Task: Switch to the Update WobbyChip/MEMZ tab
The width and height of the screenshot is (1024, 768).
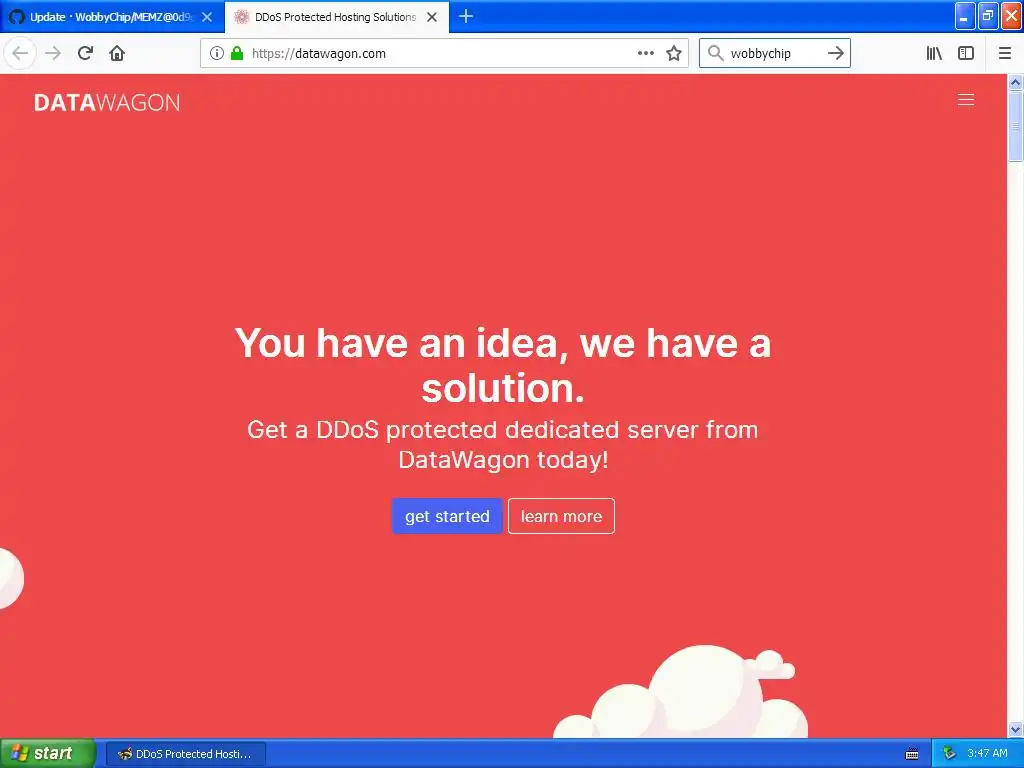Action: pos(112,17)
